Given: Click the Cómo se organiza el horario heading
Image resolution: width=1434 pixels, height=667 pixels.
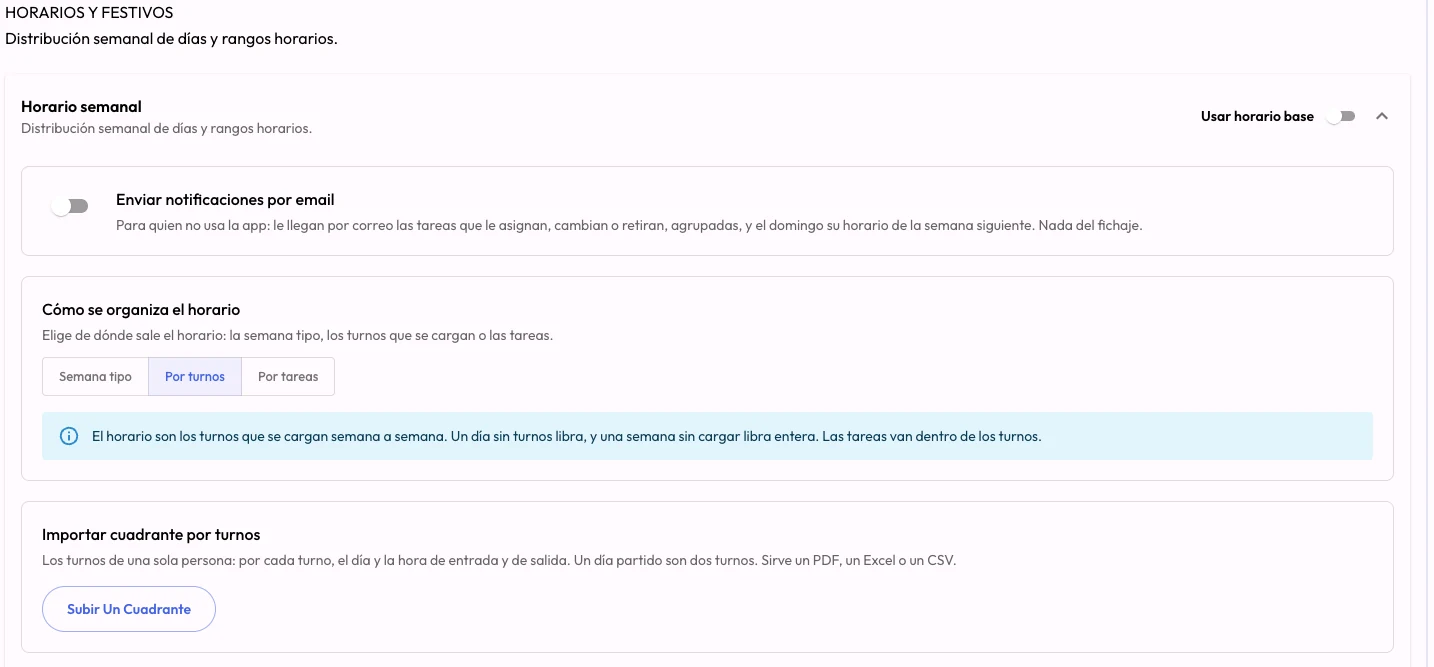Looking at the screenshot, I should pos(141,310).
